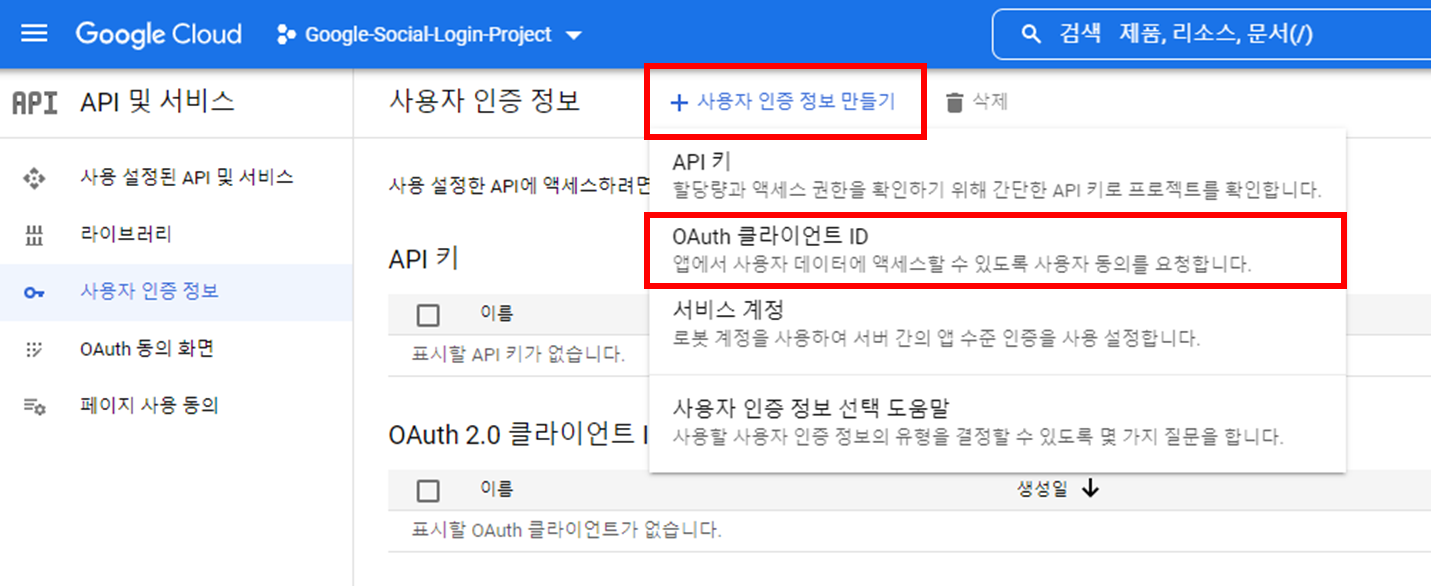
Task: Click the 사용자 인증 정보 만들기 button
Action: coord(785,102)
